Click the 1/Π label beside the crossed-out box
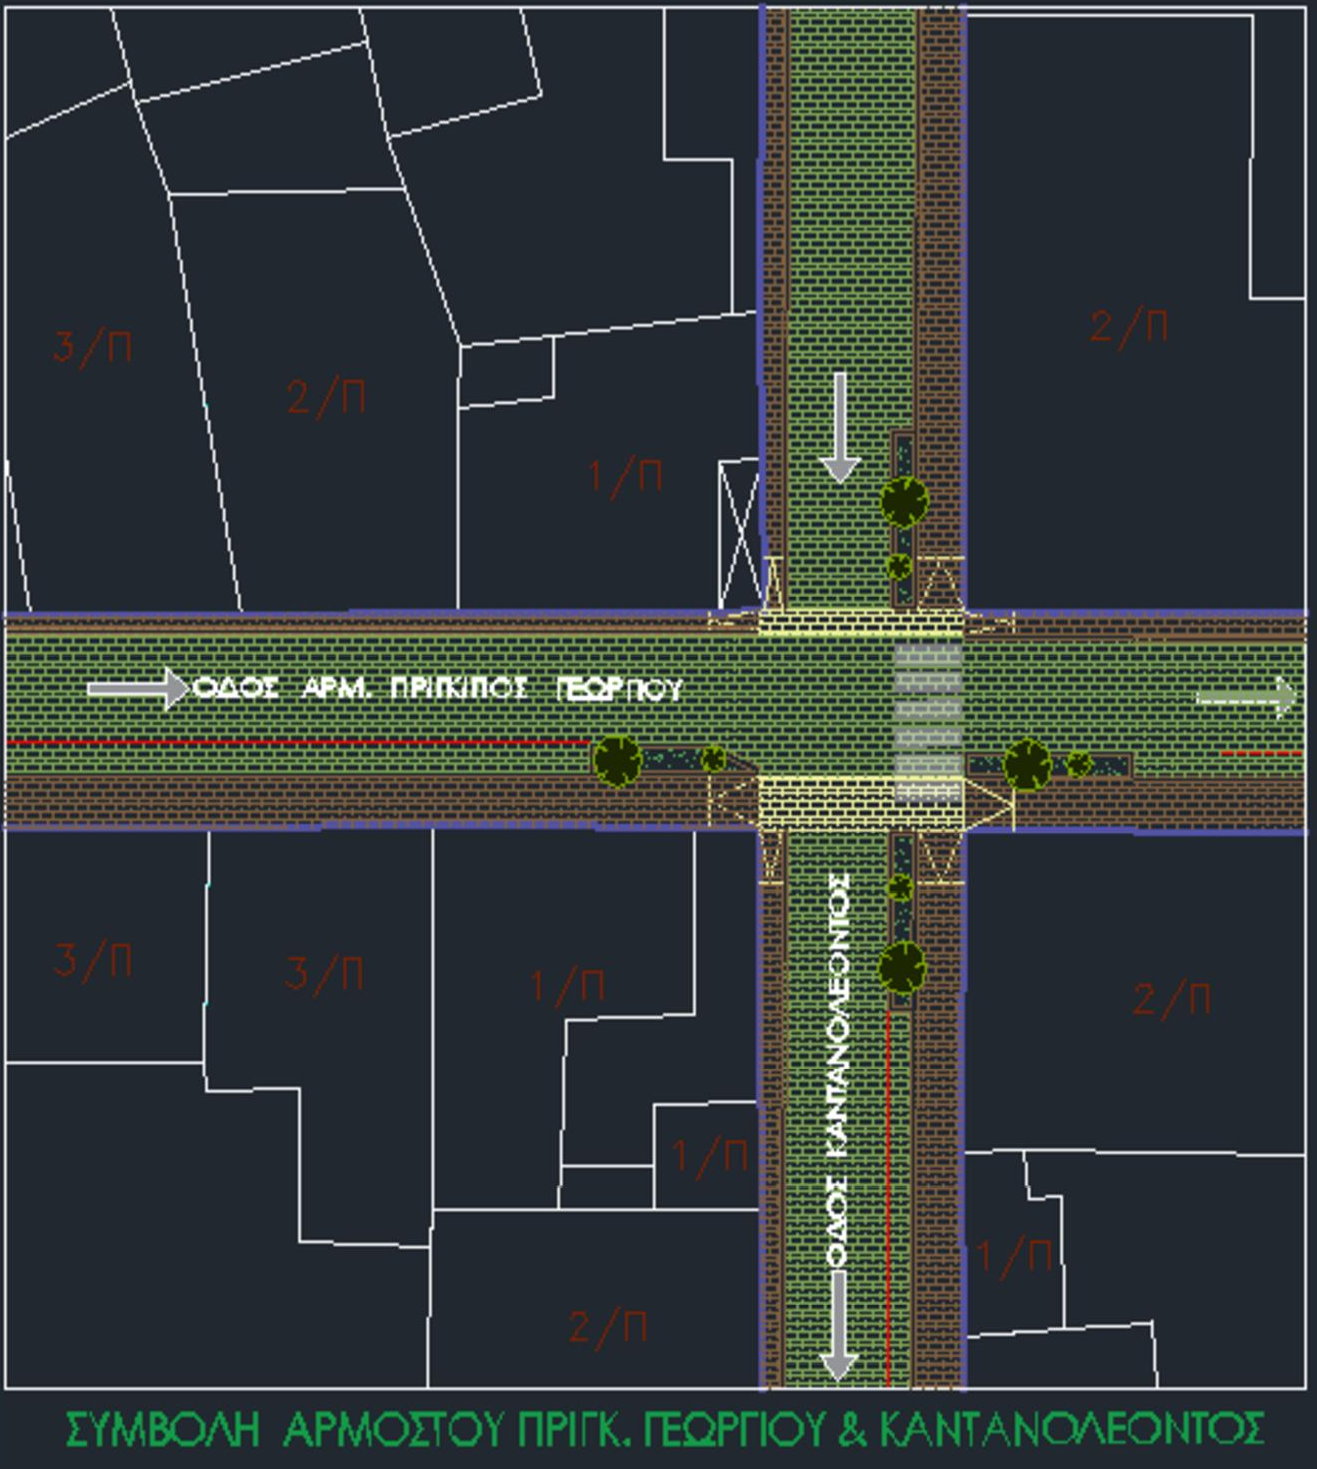 tap(626, 477)
